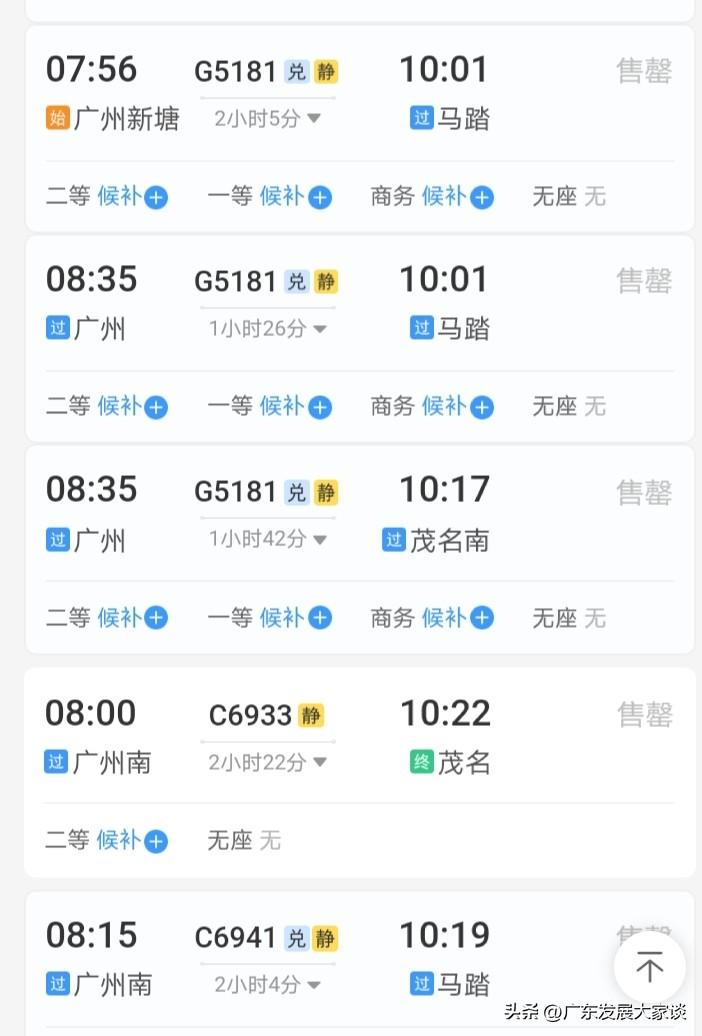This screenshot has width=702, height=1036.
Task: Click the 售罄 sold-out label on the first train
Action: (x=644, y=70)
